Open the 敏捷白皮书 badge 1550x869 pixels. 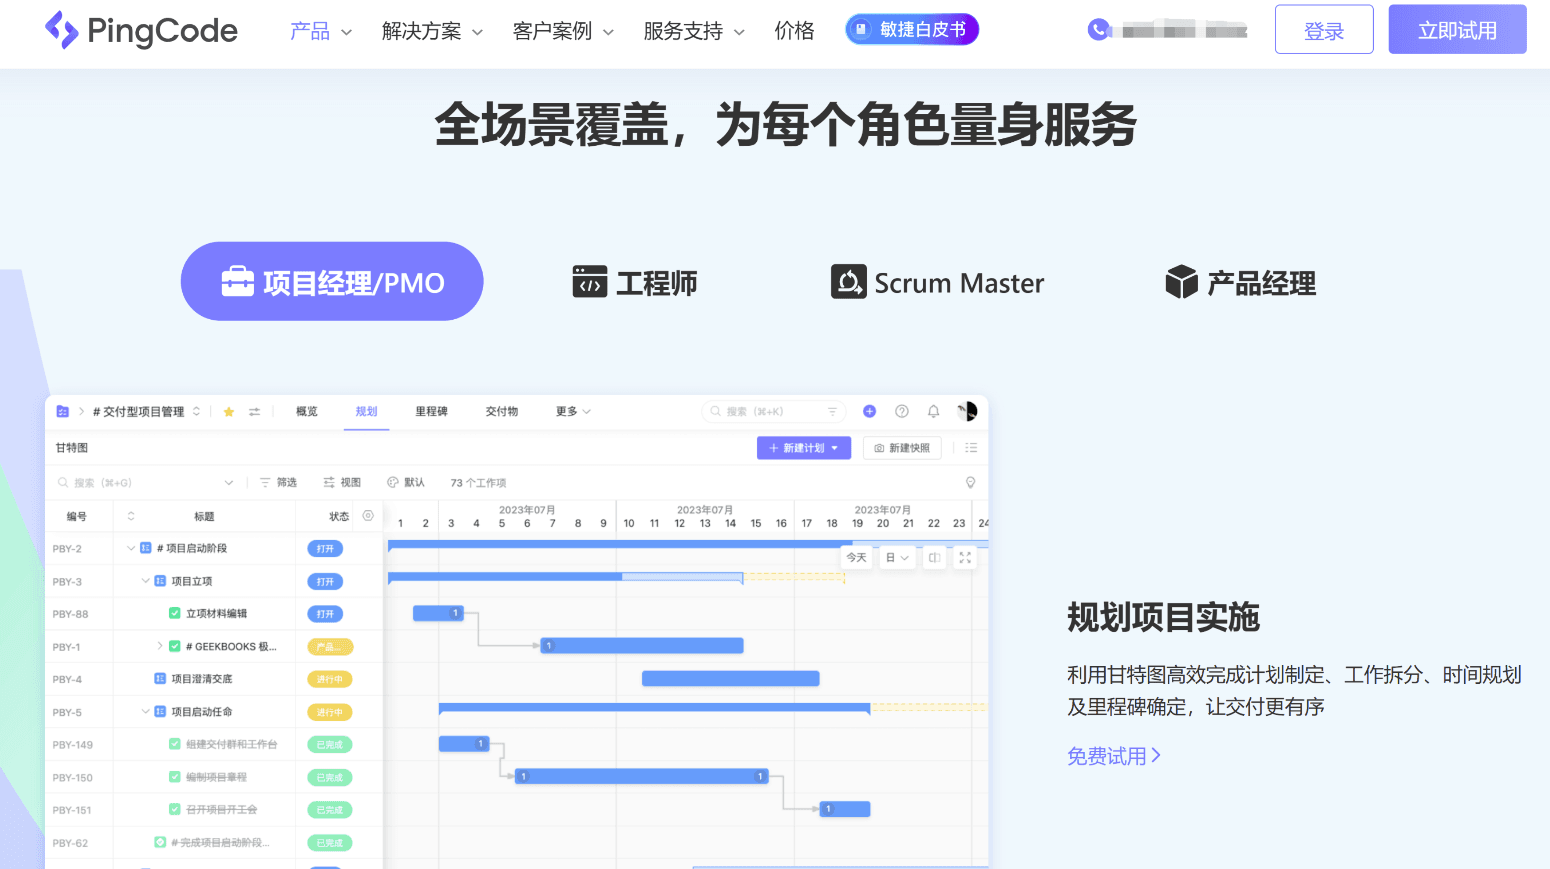pyautogui.click(x=912, y=30)
